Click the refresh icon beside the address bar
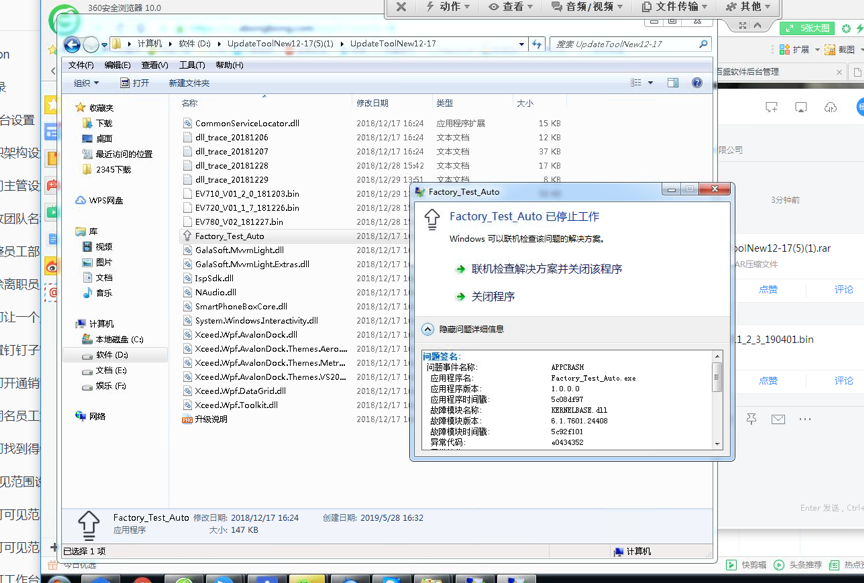This screenshot has width=864, height=583. [x=537, y=45]
